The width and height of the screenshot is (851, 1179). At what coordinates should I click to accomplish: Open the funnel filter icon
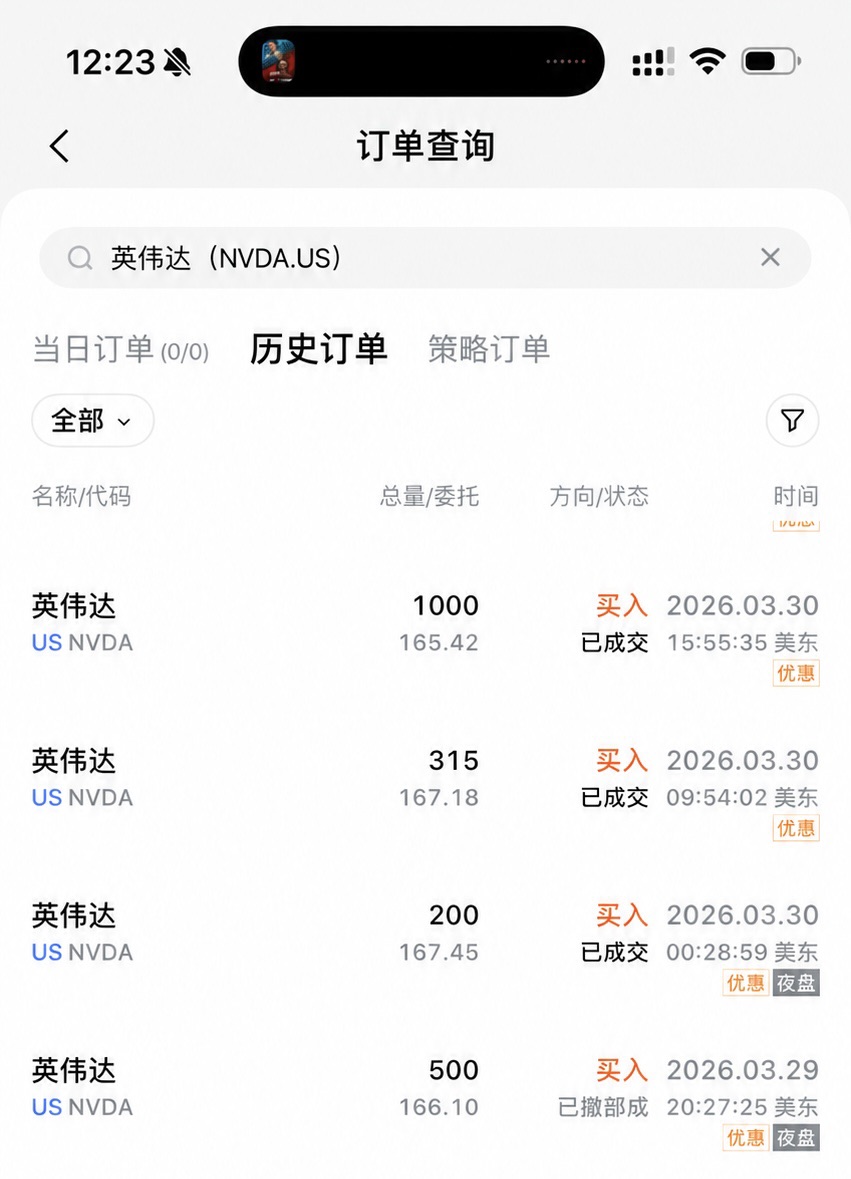[792, 420]
